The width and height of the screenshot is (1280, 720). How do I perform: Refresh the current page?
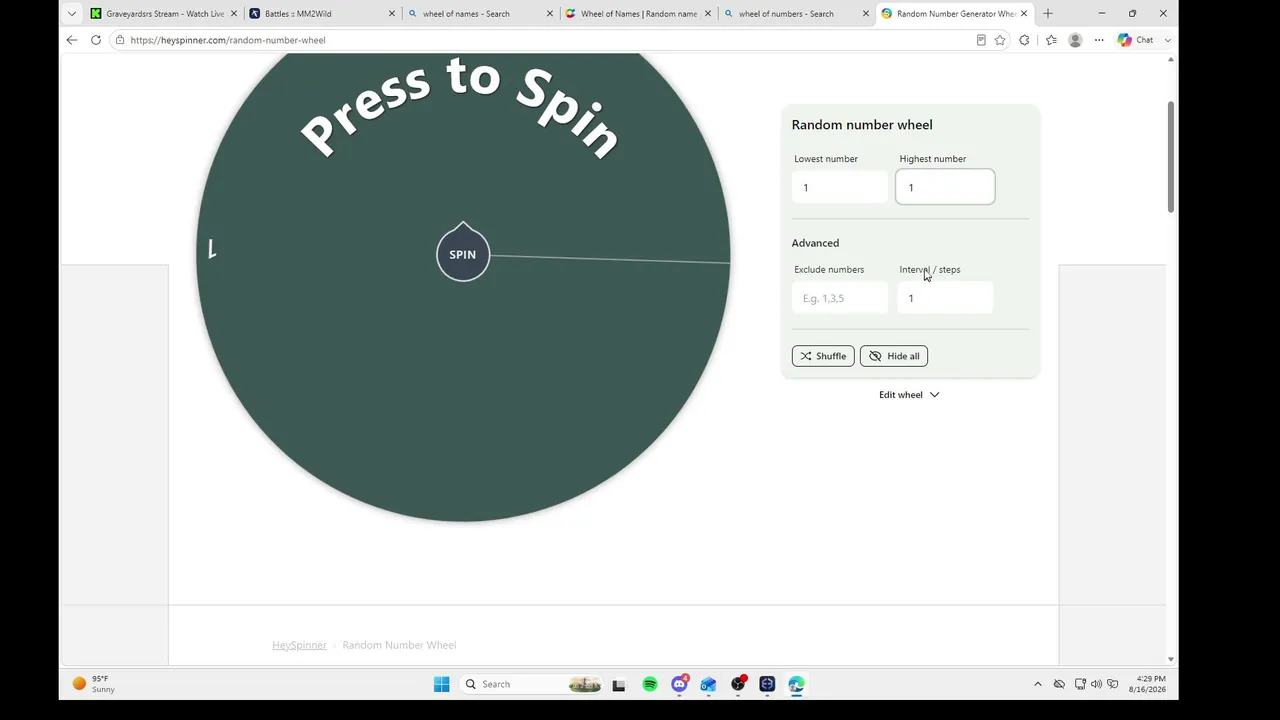click(x=96, y=40)
